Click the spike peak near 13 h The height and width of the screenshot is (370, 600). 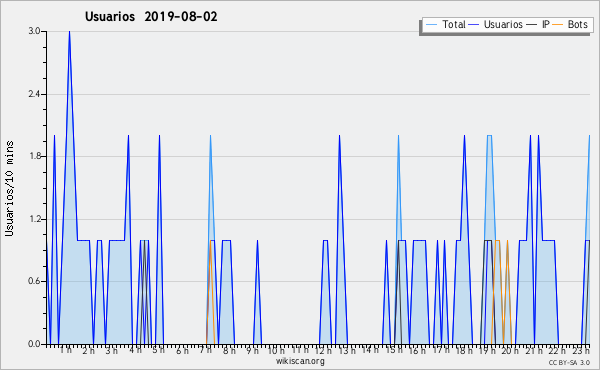339,136
